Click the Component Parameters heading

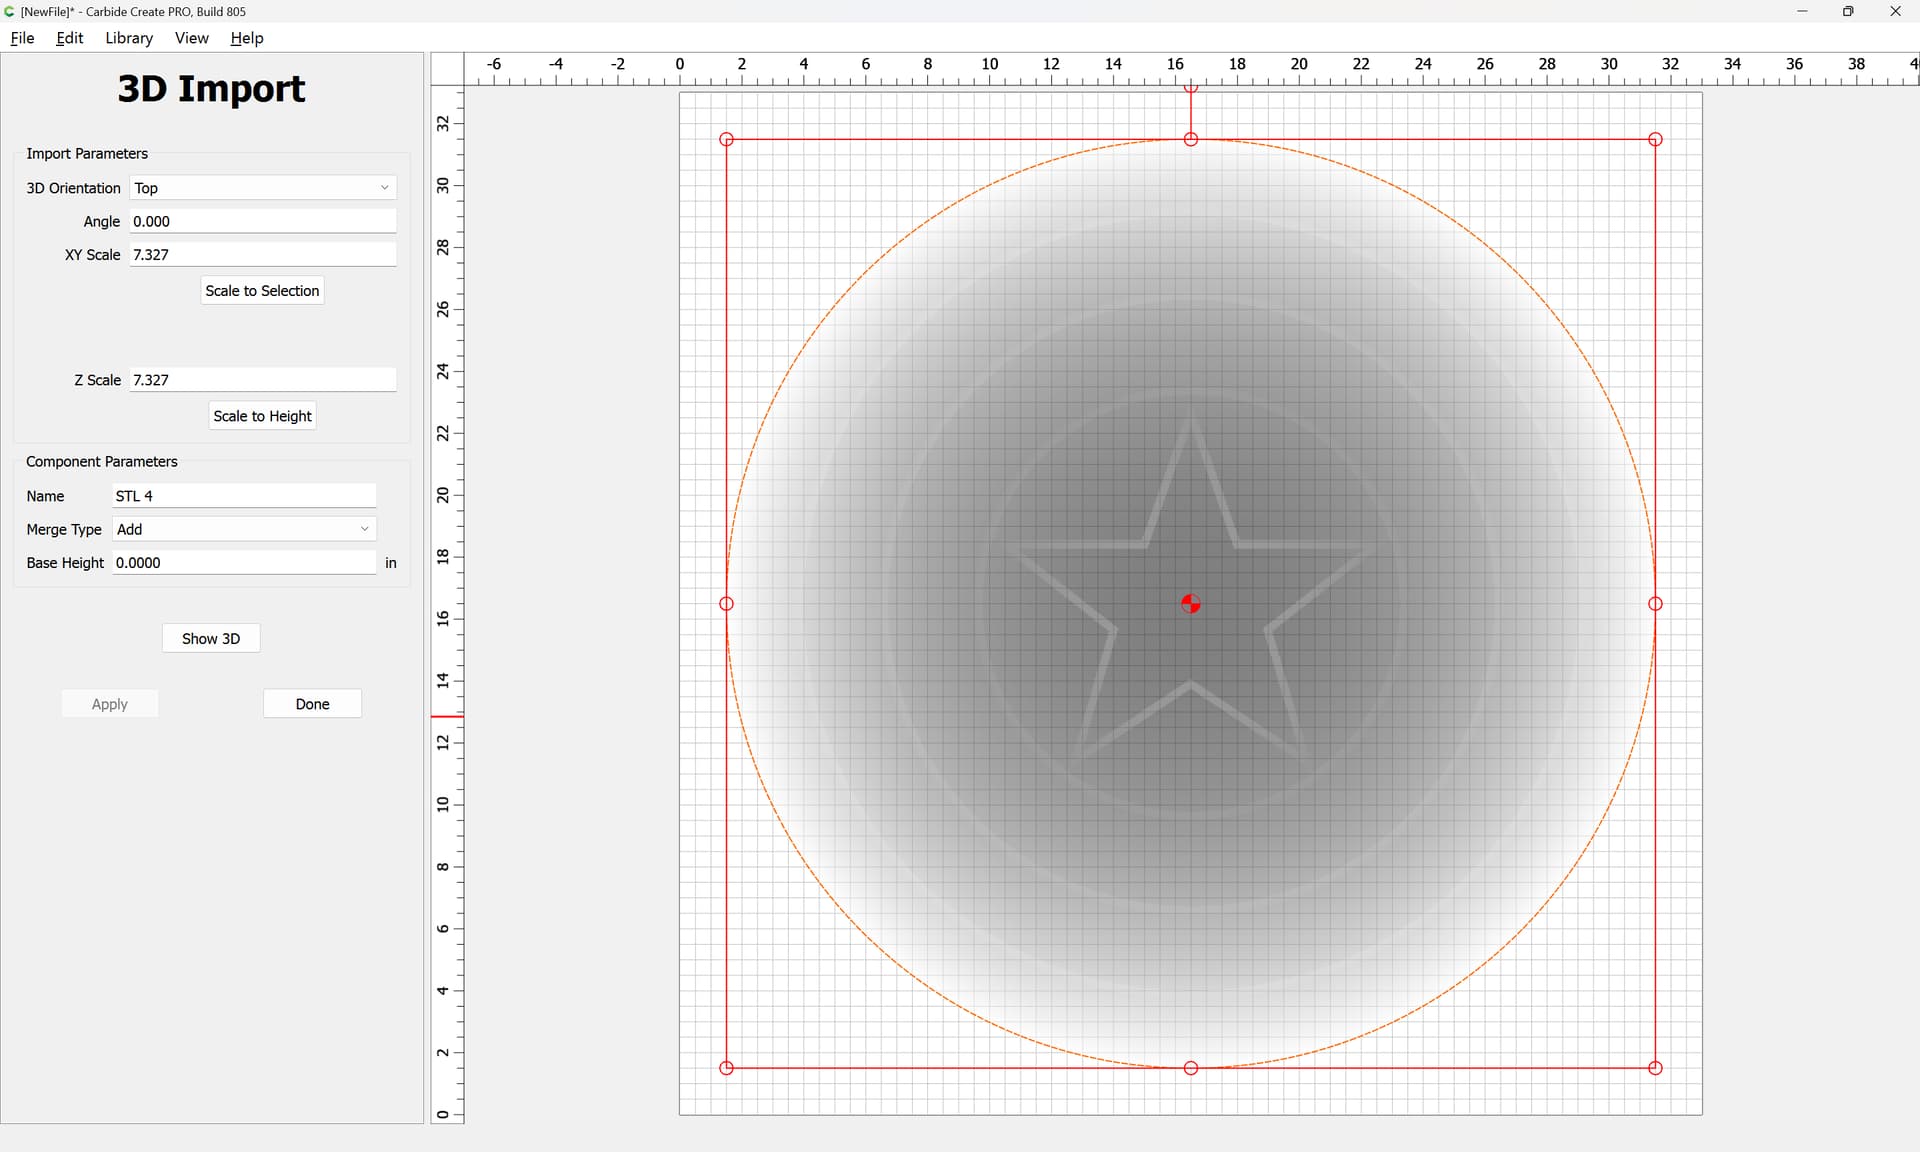[102, 461]
